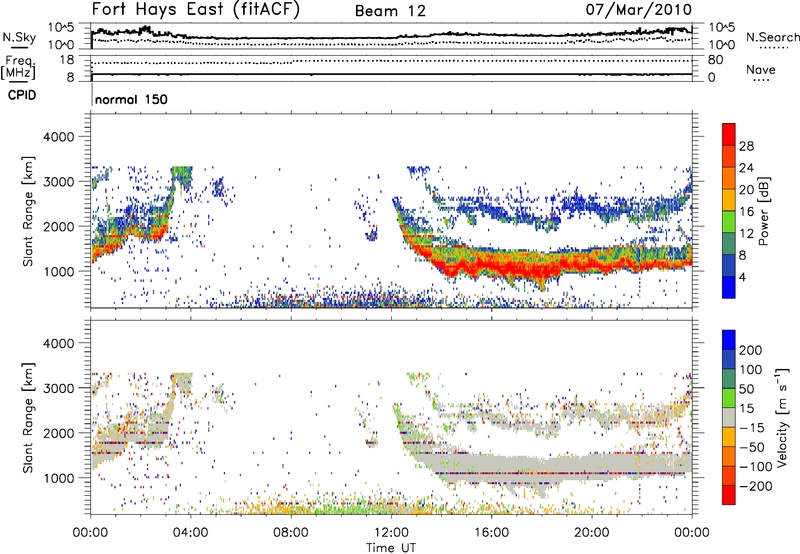800x554 pixels.
Task: Click the "N.Search" legend label
Action: pyautogui.click(x=773, y=37)
